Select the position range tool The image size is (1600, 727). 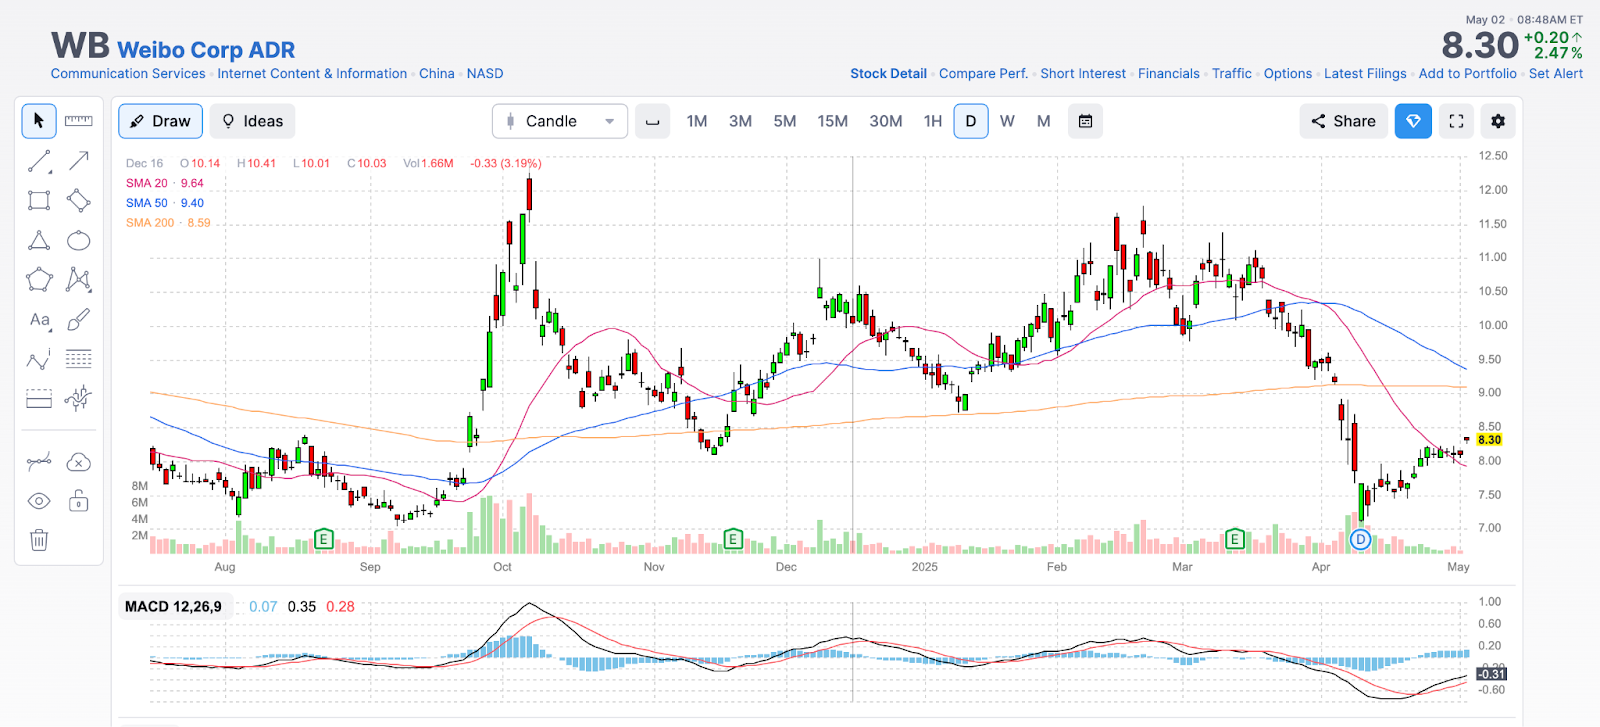39,399
